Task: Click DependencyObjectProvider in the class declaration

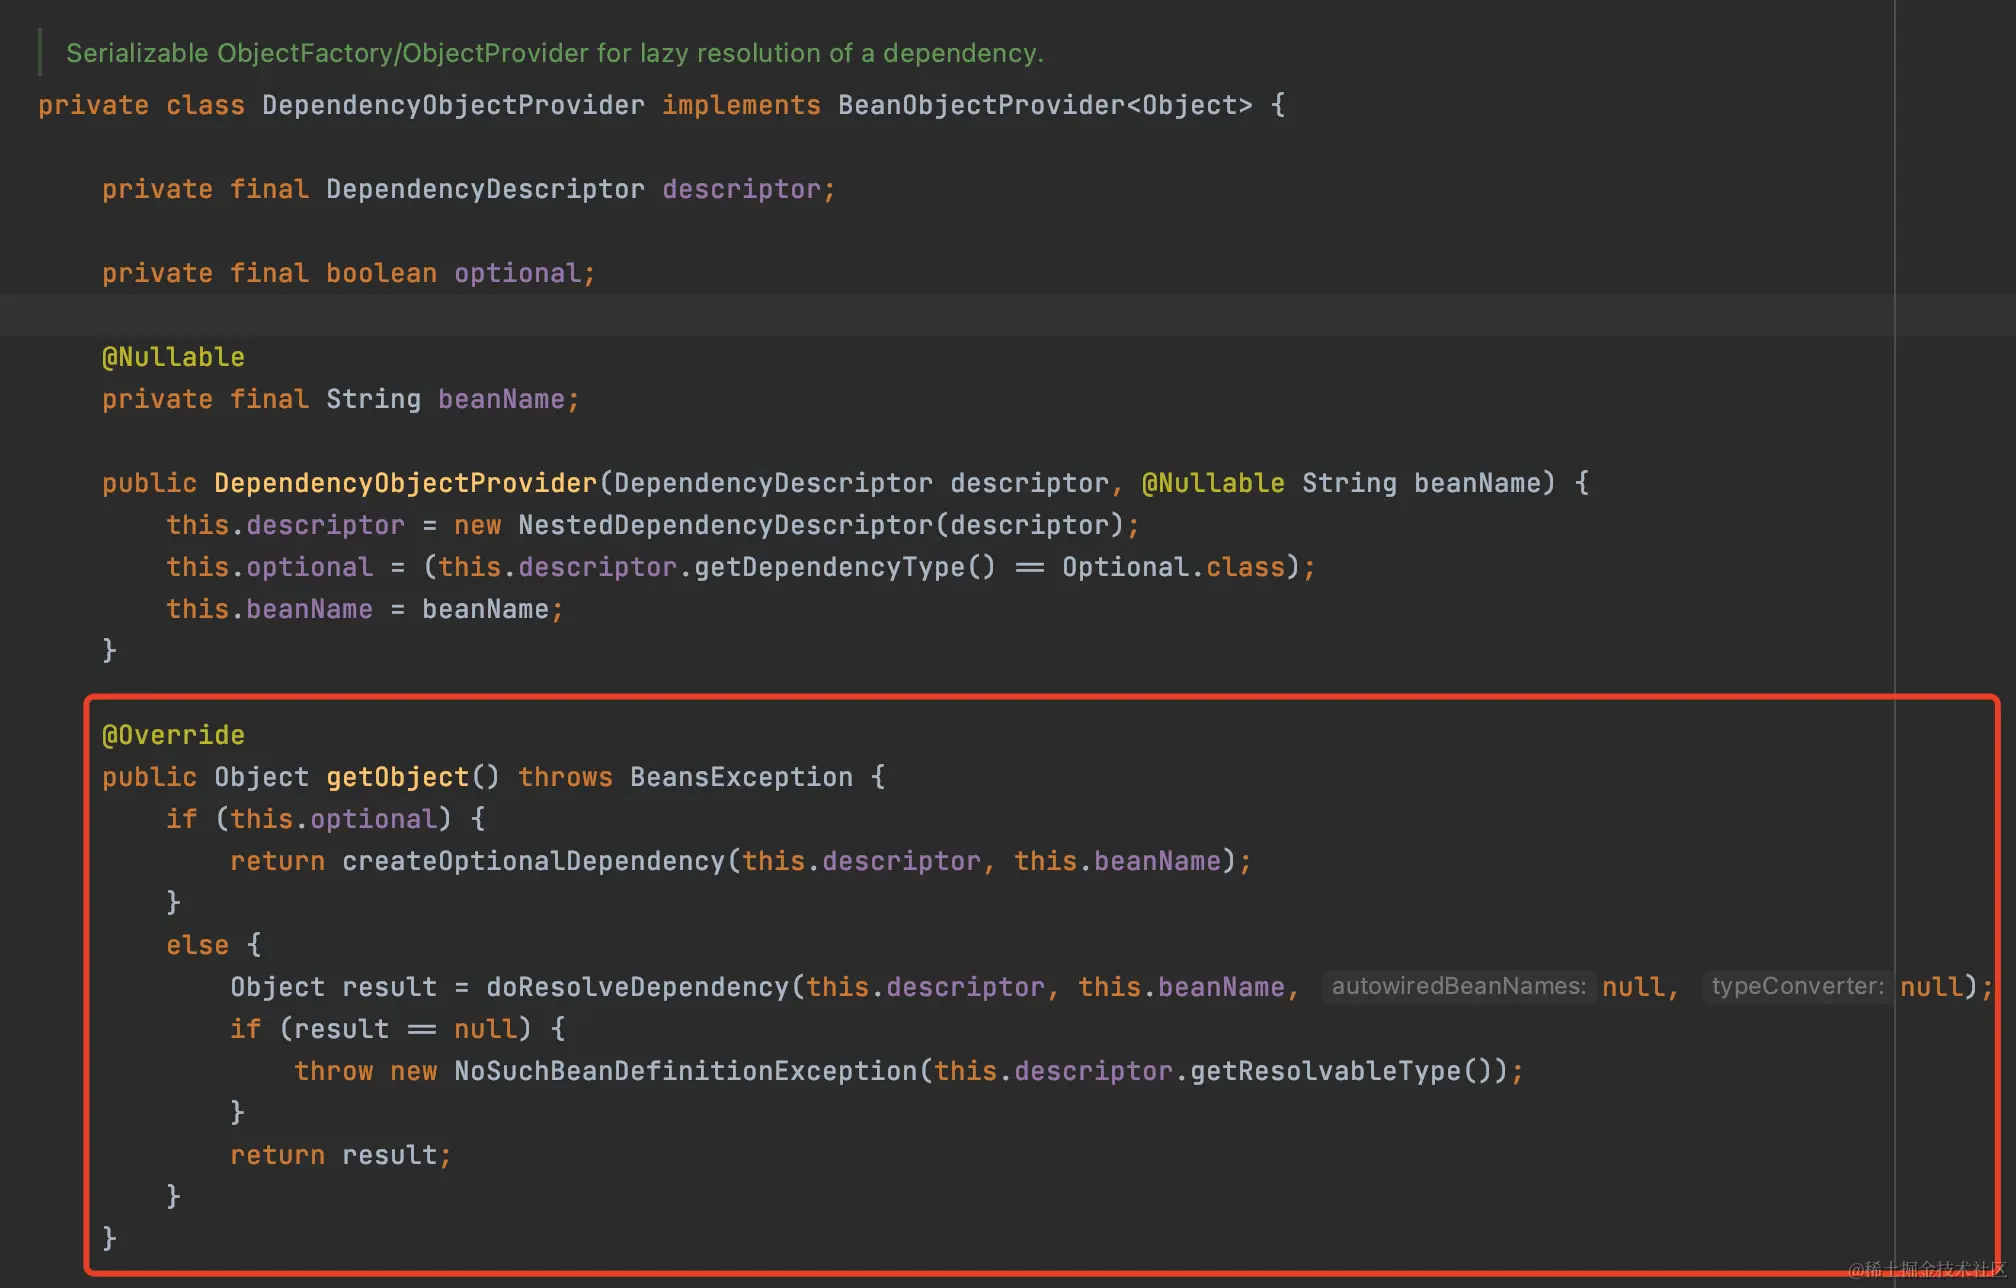Action: (452, 105)
